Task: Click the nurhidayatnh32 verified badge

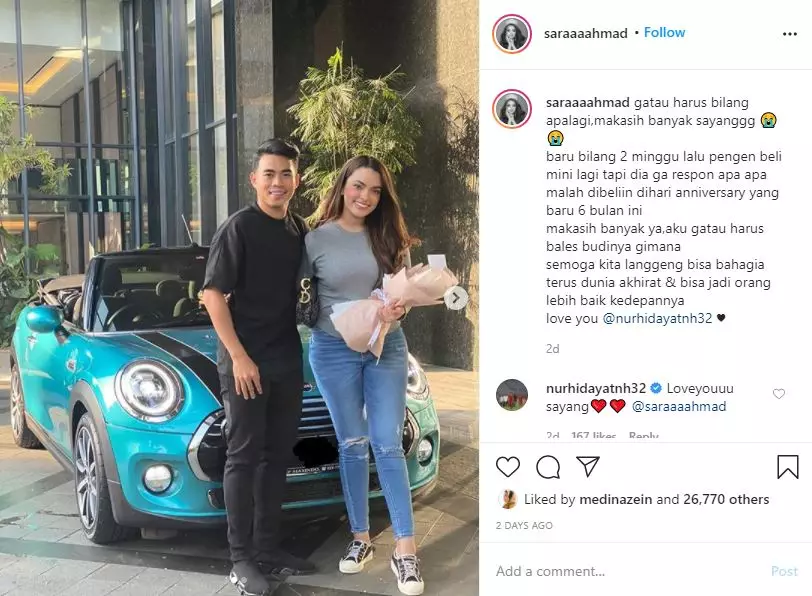Action: click(x=656, y=388)
